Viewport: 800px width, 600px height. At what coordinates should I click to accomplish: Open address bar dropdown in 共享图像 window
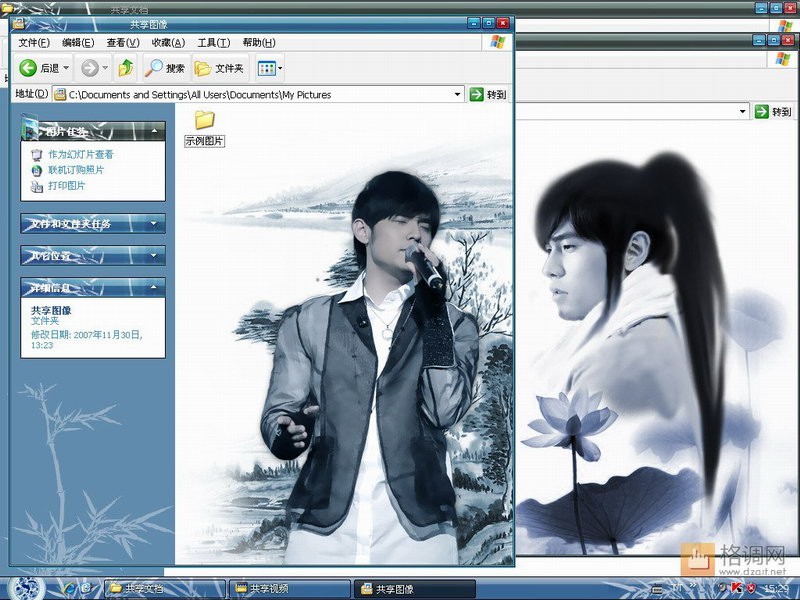coord(457,94)
